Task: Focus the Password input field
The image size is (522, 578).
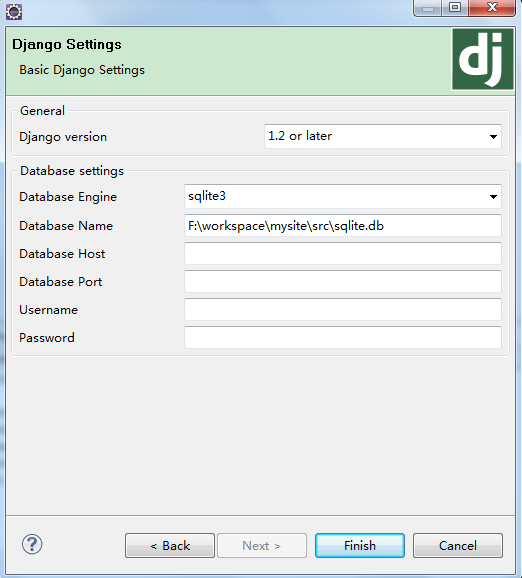Action: click(343, 337)
